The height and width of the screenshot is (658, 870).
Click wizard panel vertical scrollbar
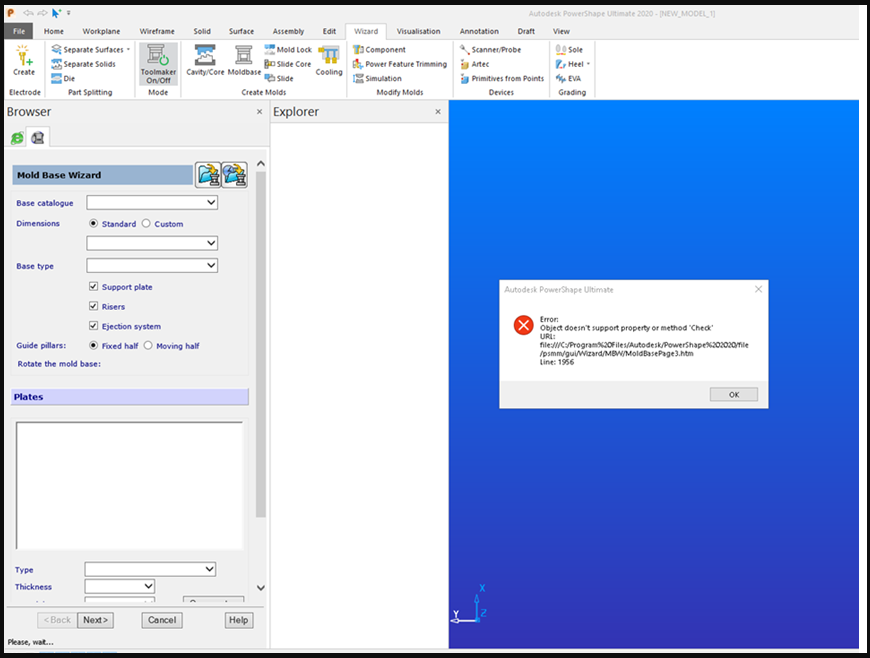click(x=260, y=344)
